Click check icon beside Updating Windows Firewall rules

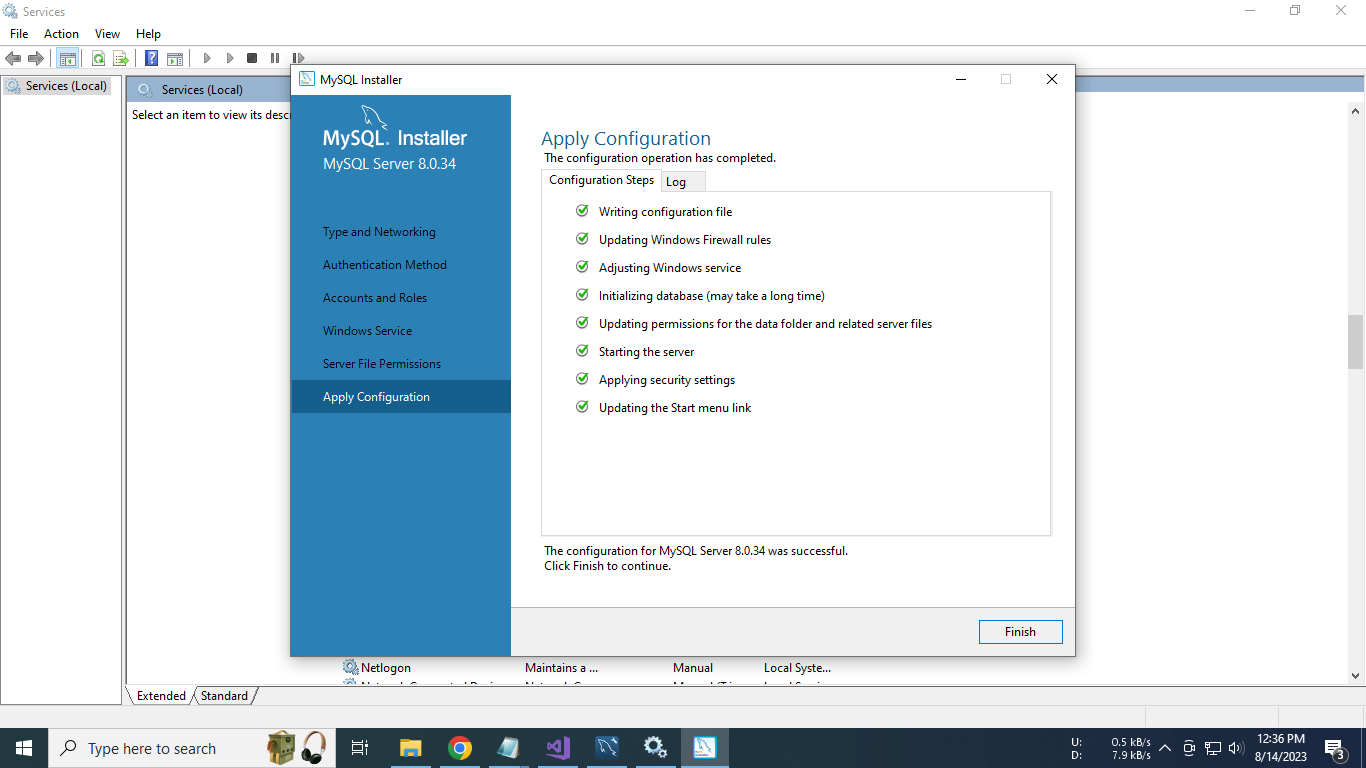(x=582, y=239)
